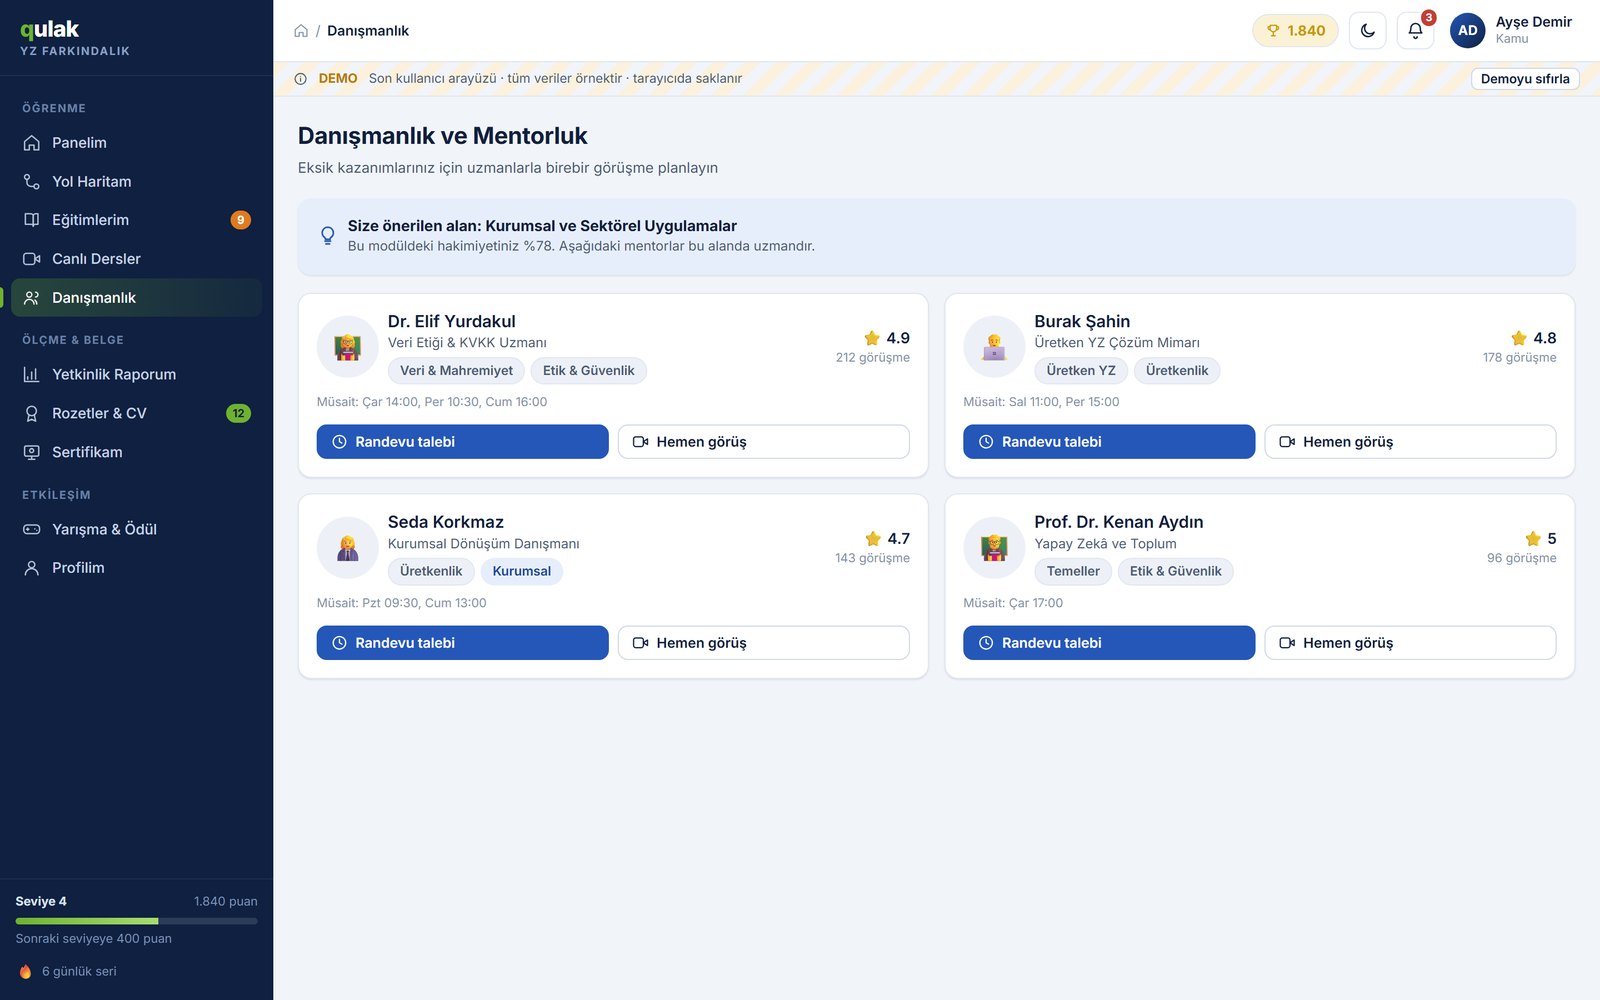Click '178 görüşme' text
Viewport: 1600px width, 1000px height.
1519,358
